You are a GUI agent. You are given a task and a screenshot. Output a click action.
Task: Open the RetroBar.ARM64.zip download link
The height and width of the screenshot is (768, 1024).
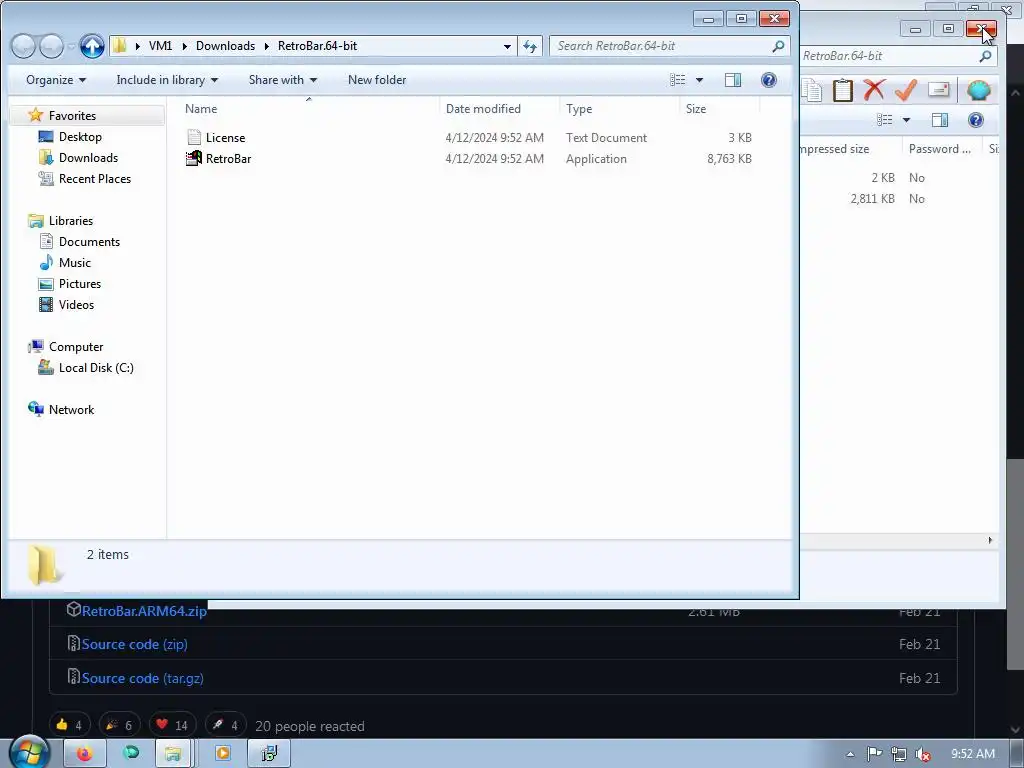pos(144,611)
